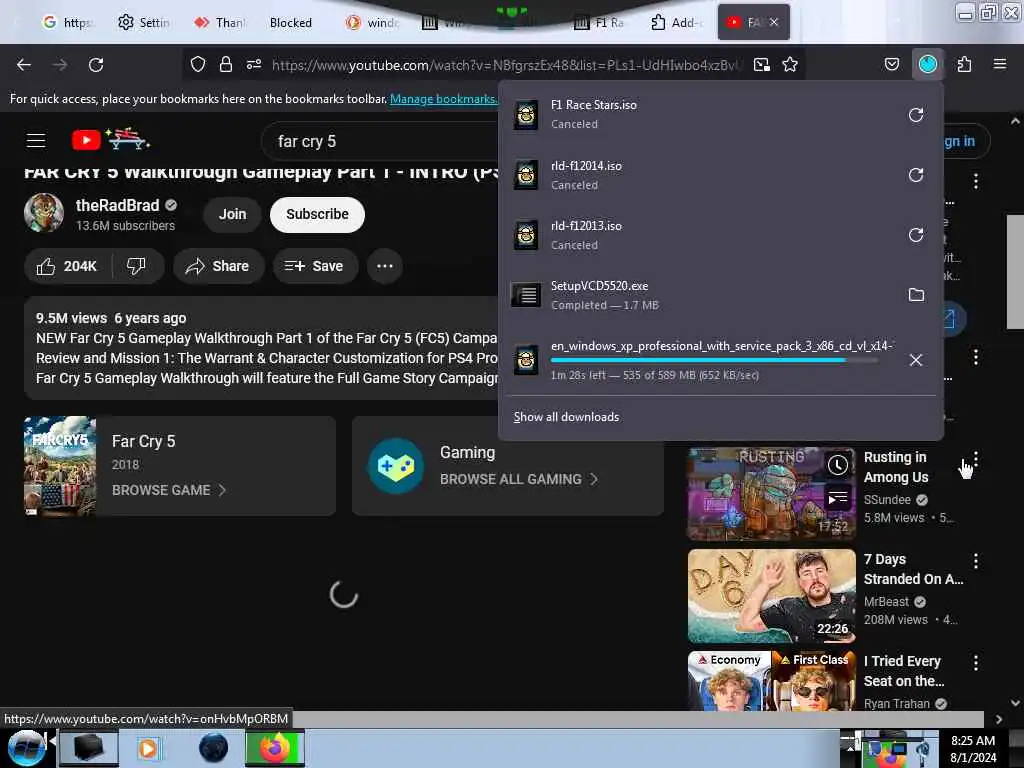Image resolution: width=1024 pixels, height=768 pixels.
Task: Open the site permissions icon in address bar
Action: pos(254,64)
